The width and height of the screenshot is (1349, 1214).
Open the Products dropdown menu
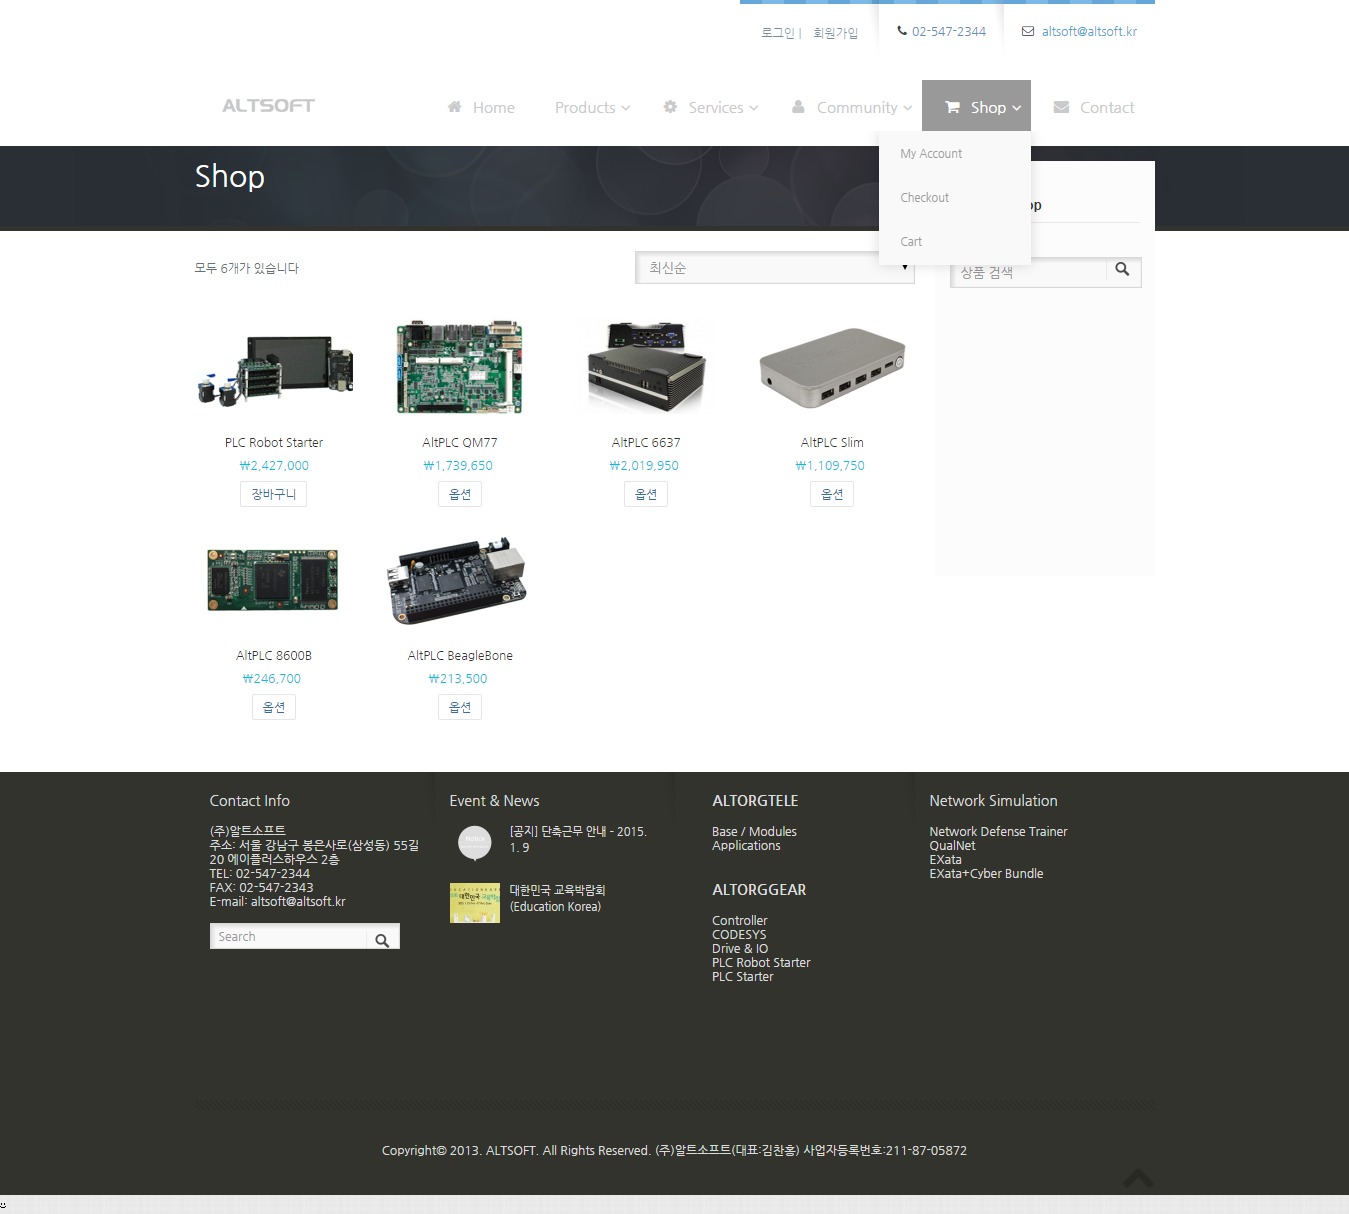coord(592,107)
